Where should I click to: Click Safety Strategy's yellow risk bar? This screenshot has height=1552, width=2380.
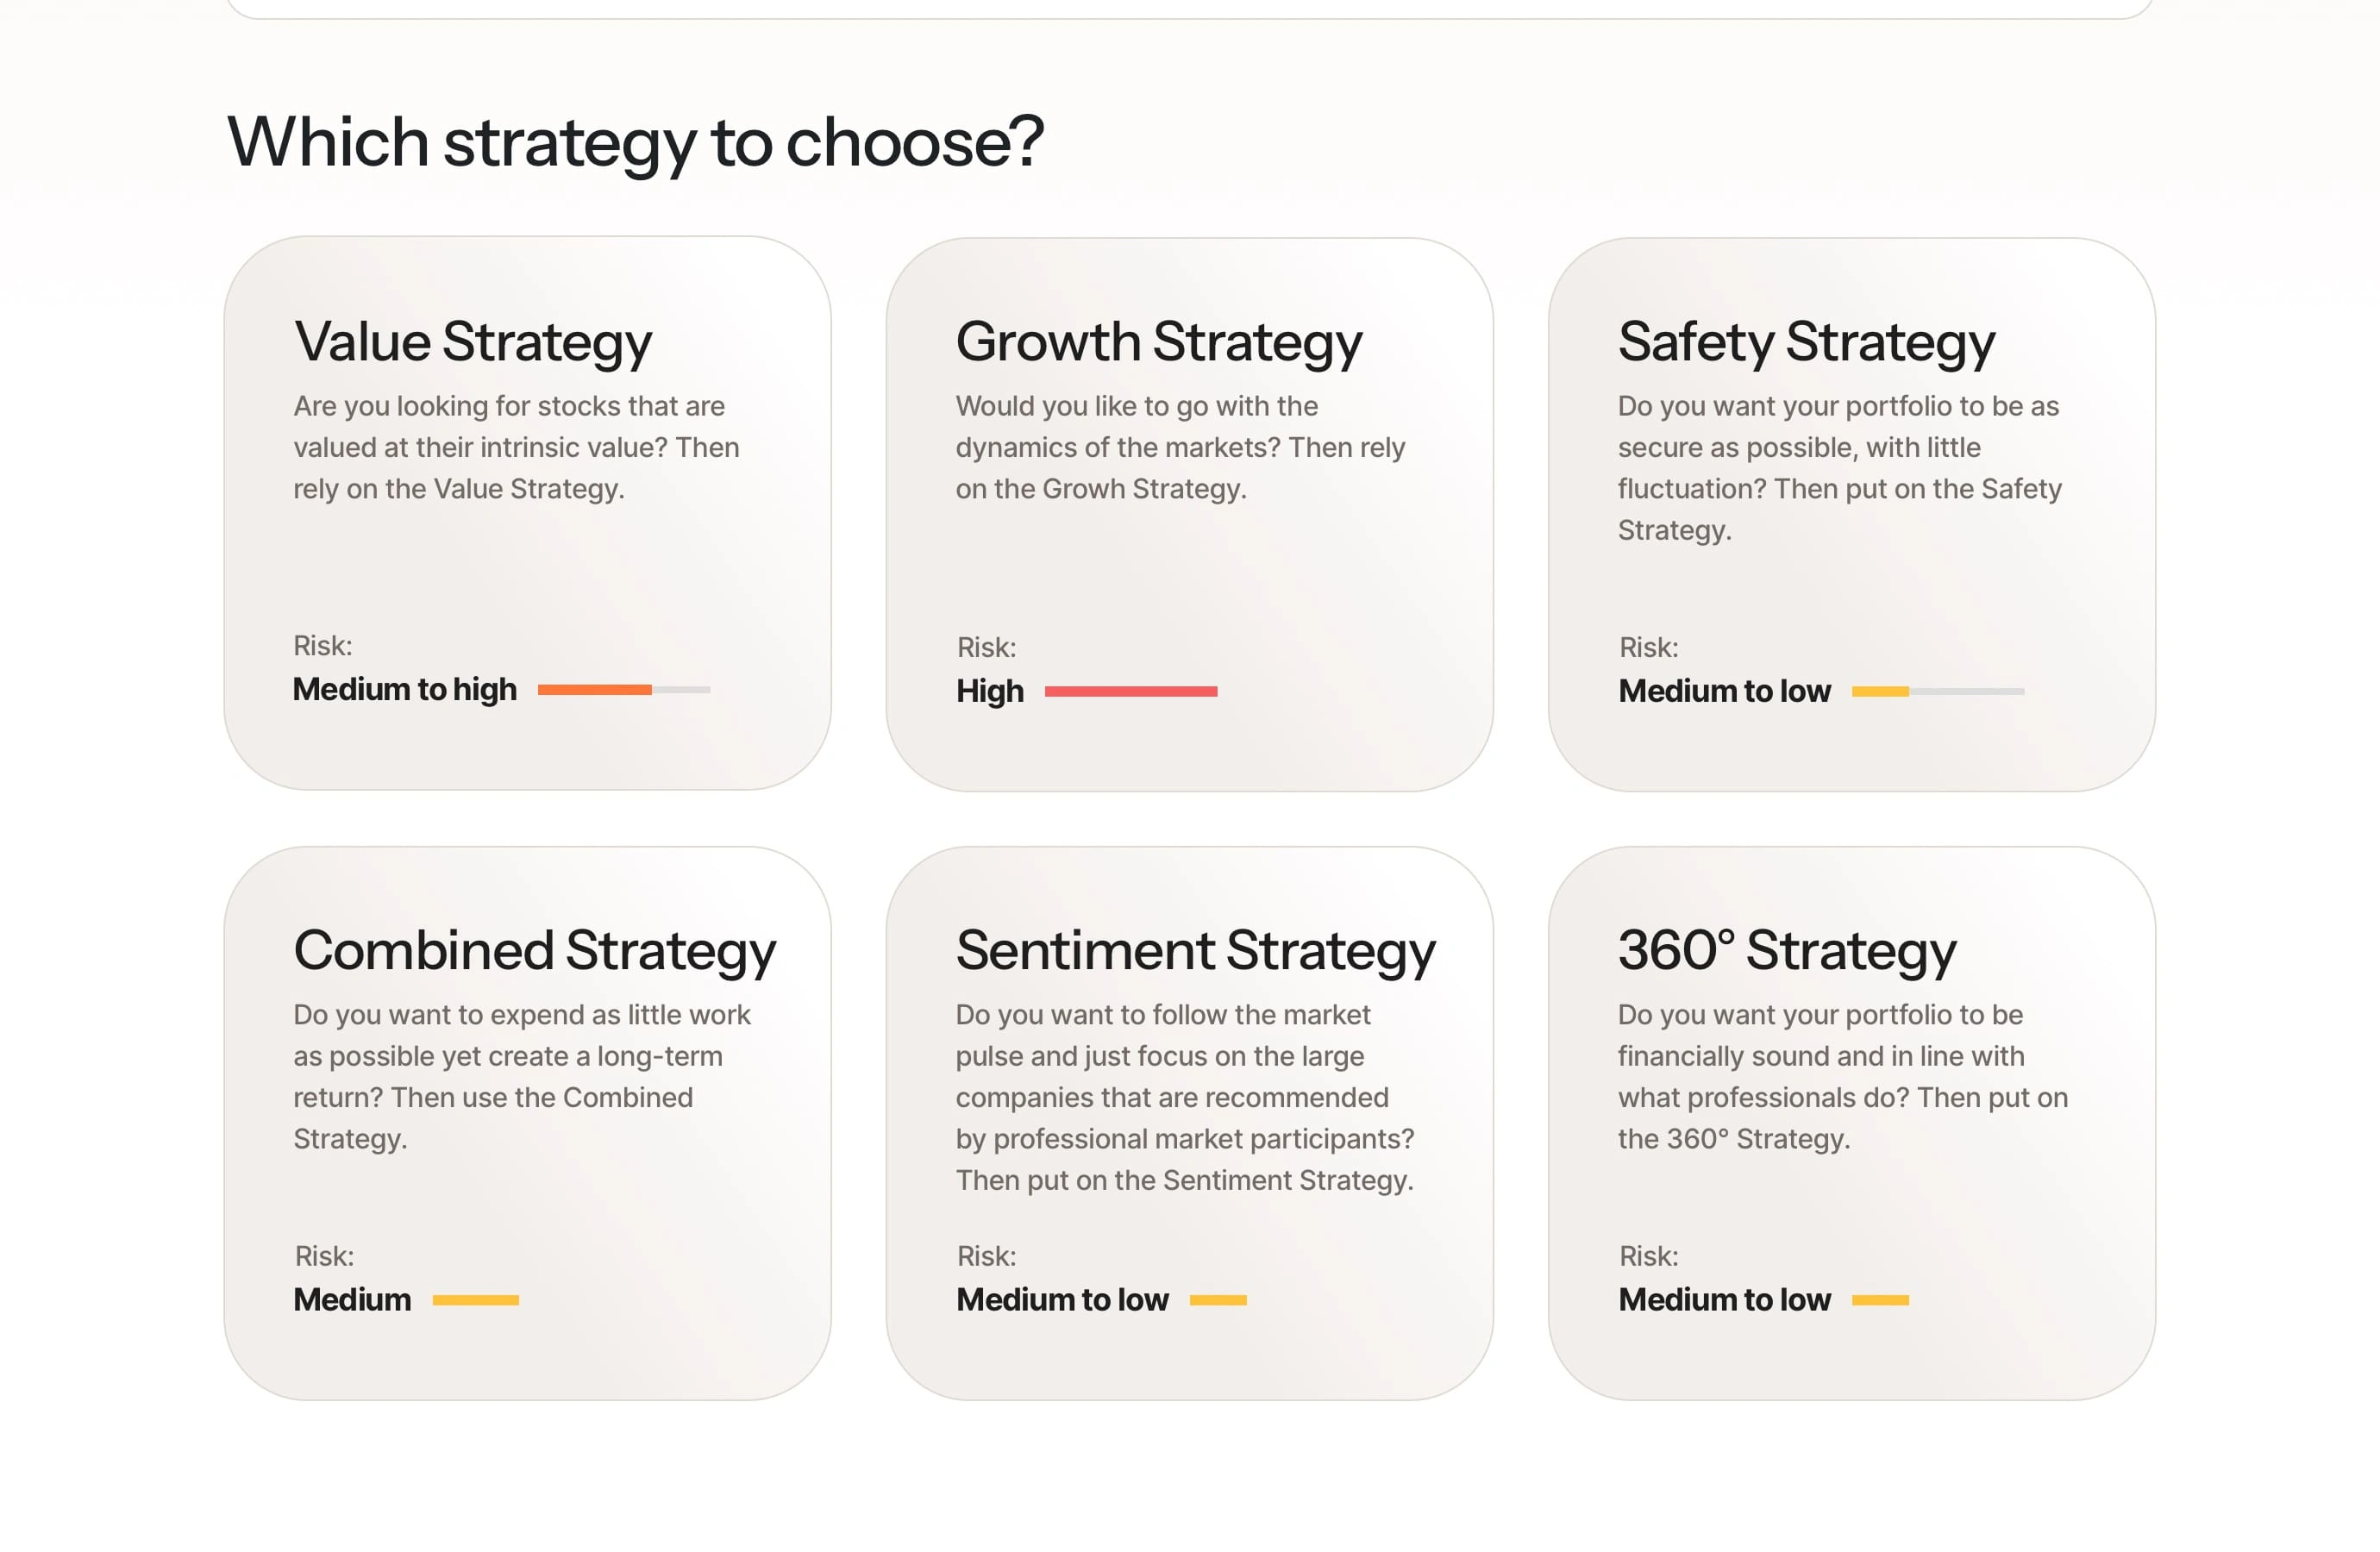(1880, 691)
